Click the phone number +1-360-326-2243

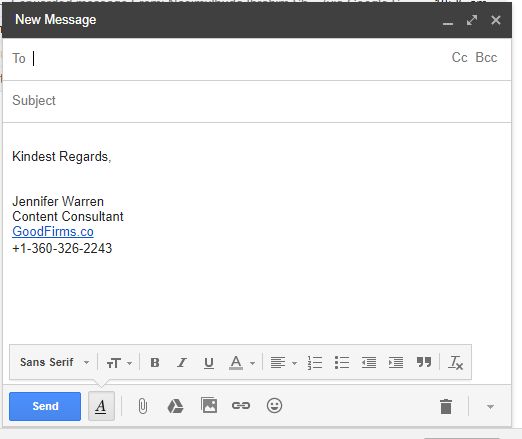[x=62, y=248]
